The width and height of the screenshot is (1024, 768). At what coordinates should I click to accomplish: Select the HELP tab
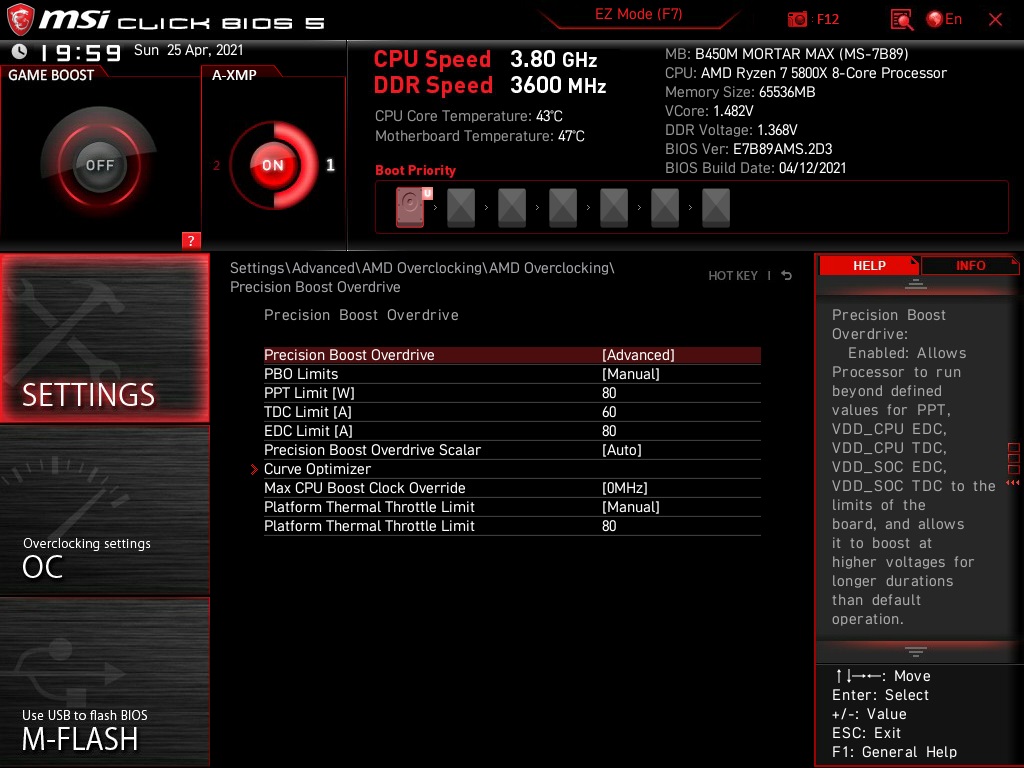[868, 265]
